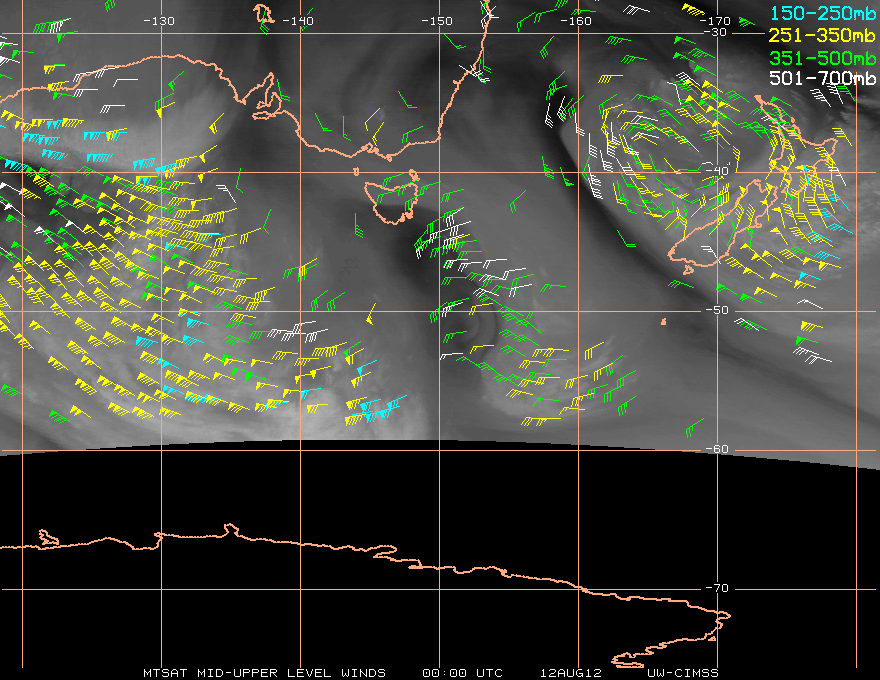
Task: Click the -160 longitude label
Action: [576, 21]
